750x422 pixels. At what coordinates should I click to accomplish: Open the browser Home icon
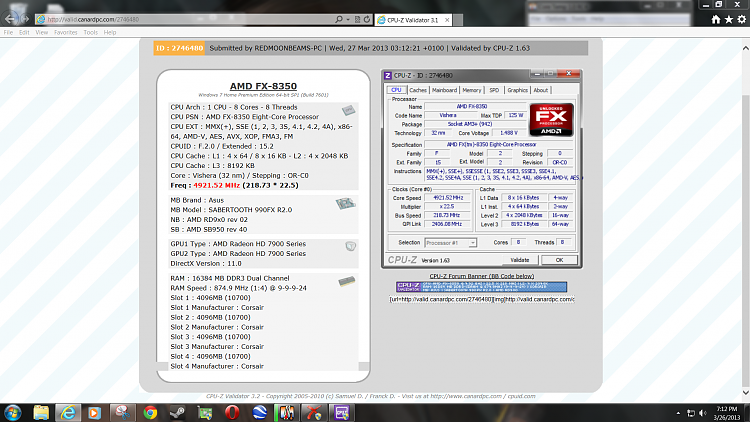click(x=716, y=20)
